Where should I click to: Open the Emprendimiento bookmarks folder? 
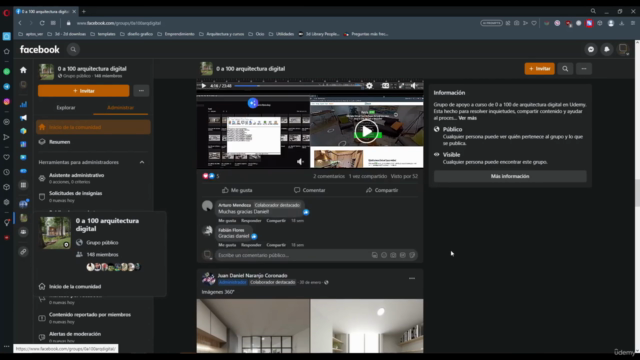pyautogui.click(x=176, y=34)
